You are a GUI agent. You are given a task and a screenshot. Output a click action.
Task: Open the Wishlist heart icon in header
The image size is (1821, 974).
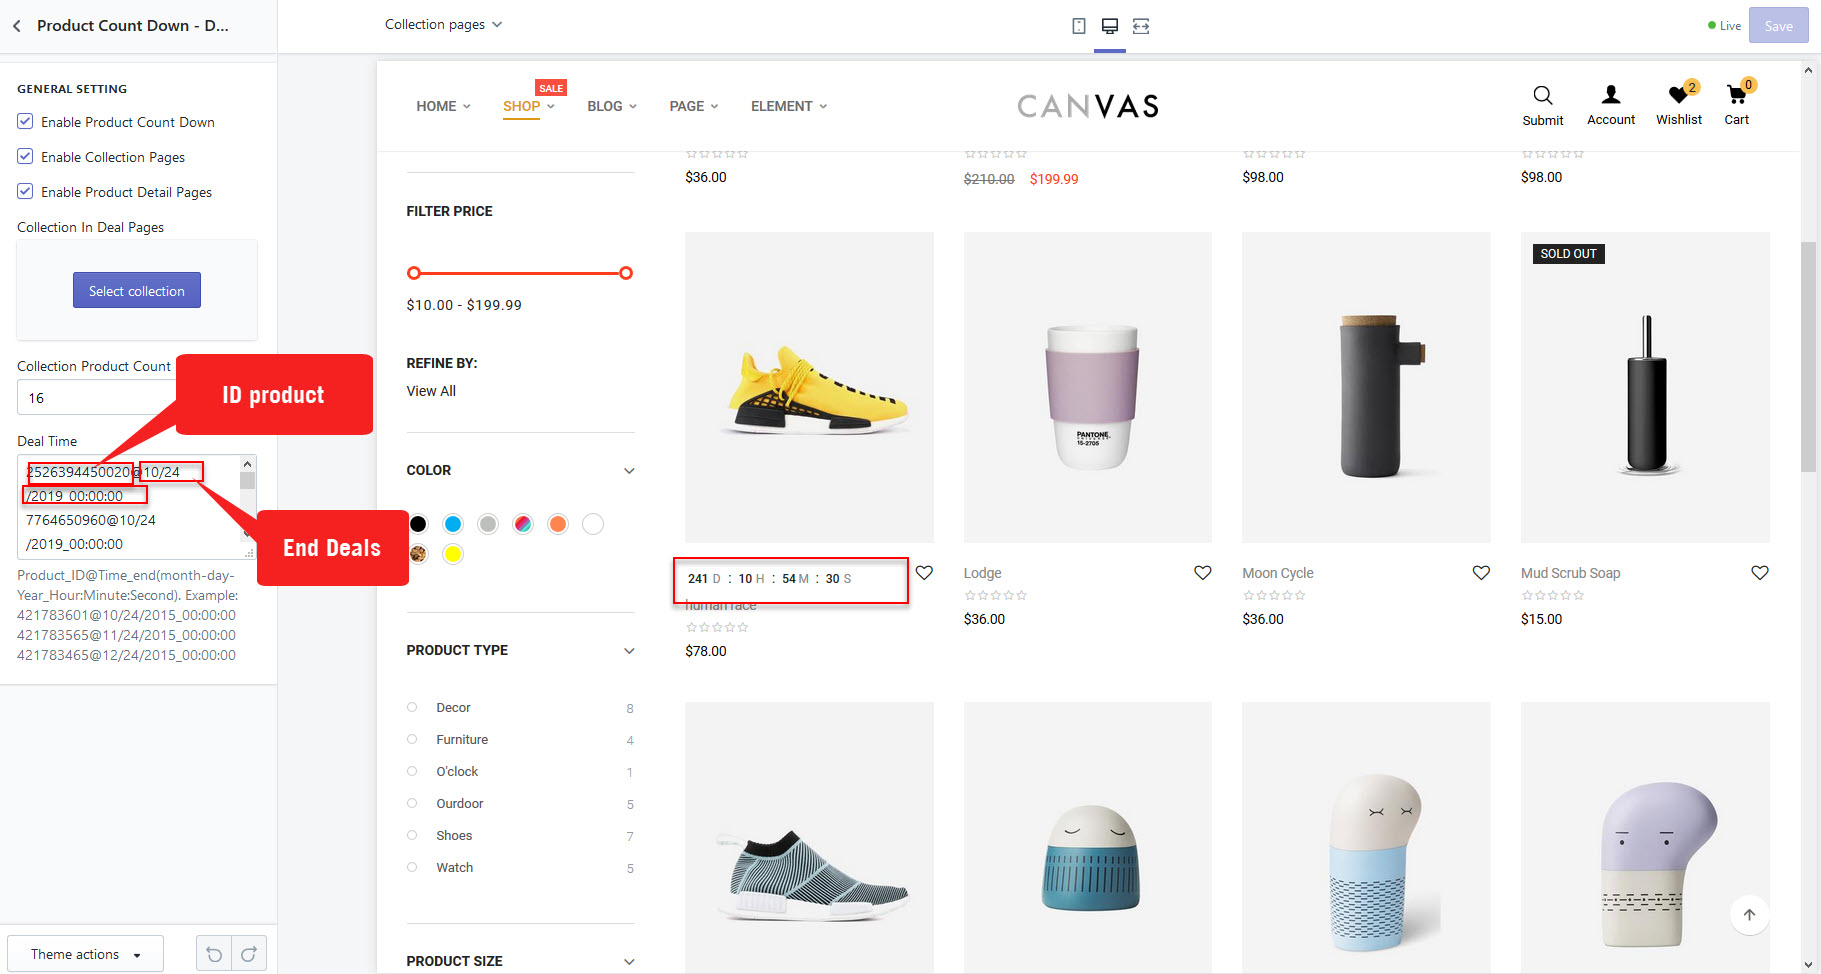[x=1678, y=95]
